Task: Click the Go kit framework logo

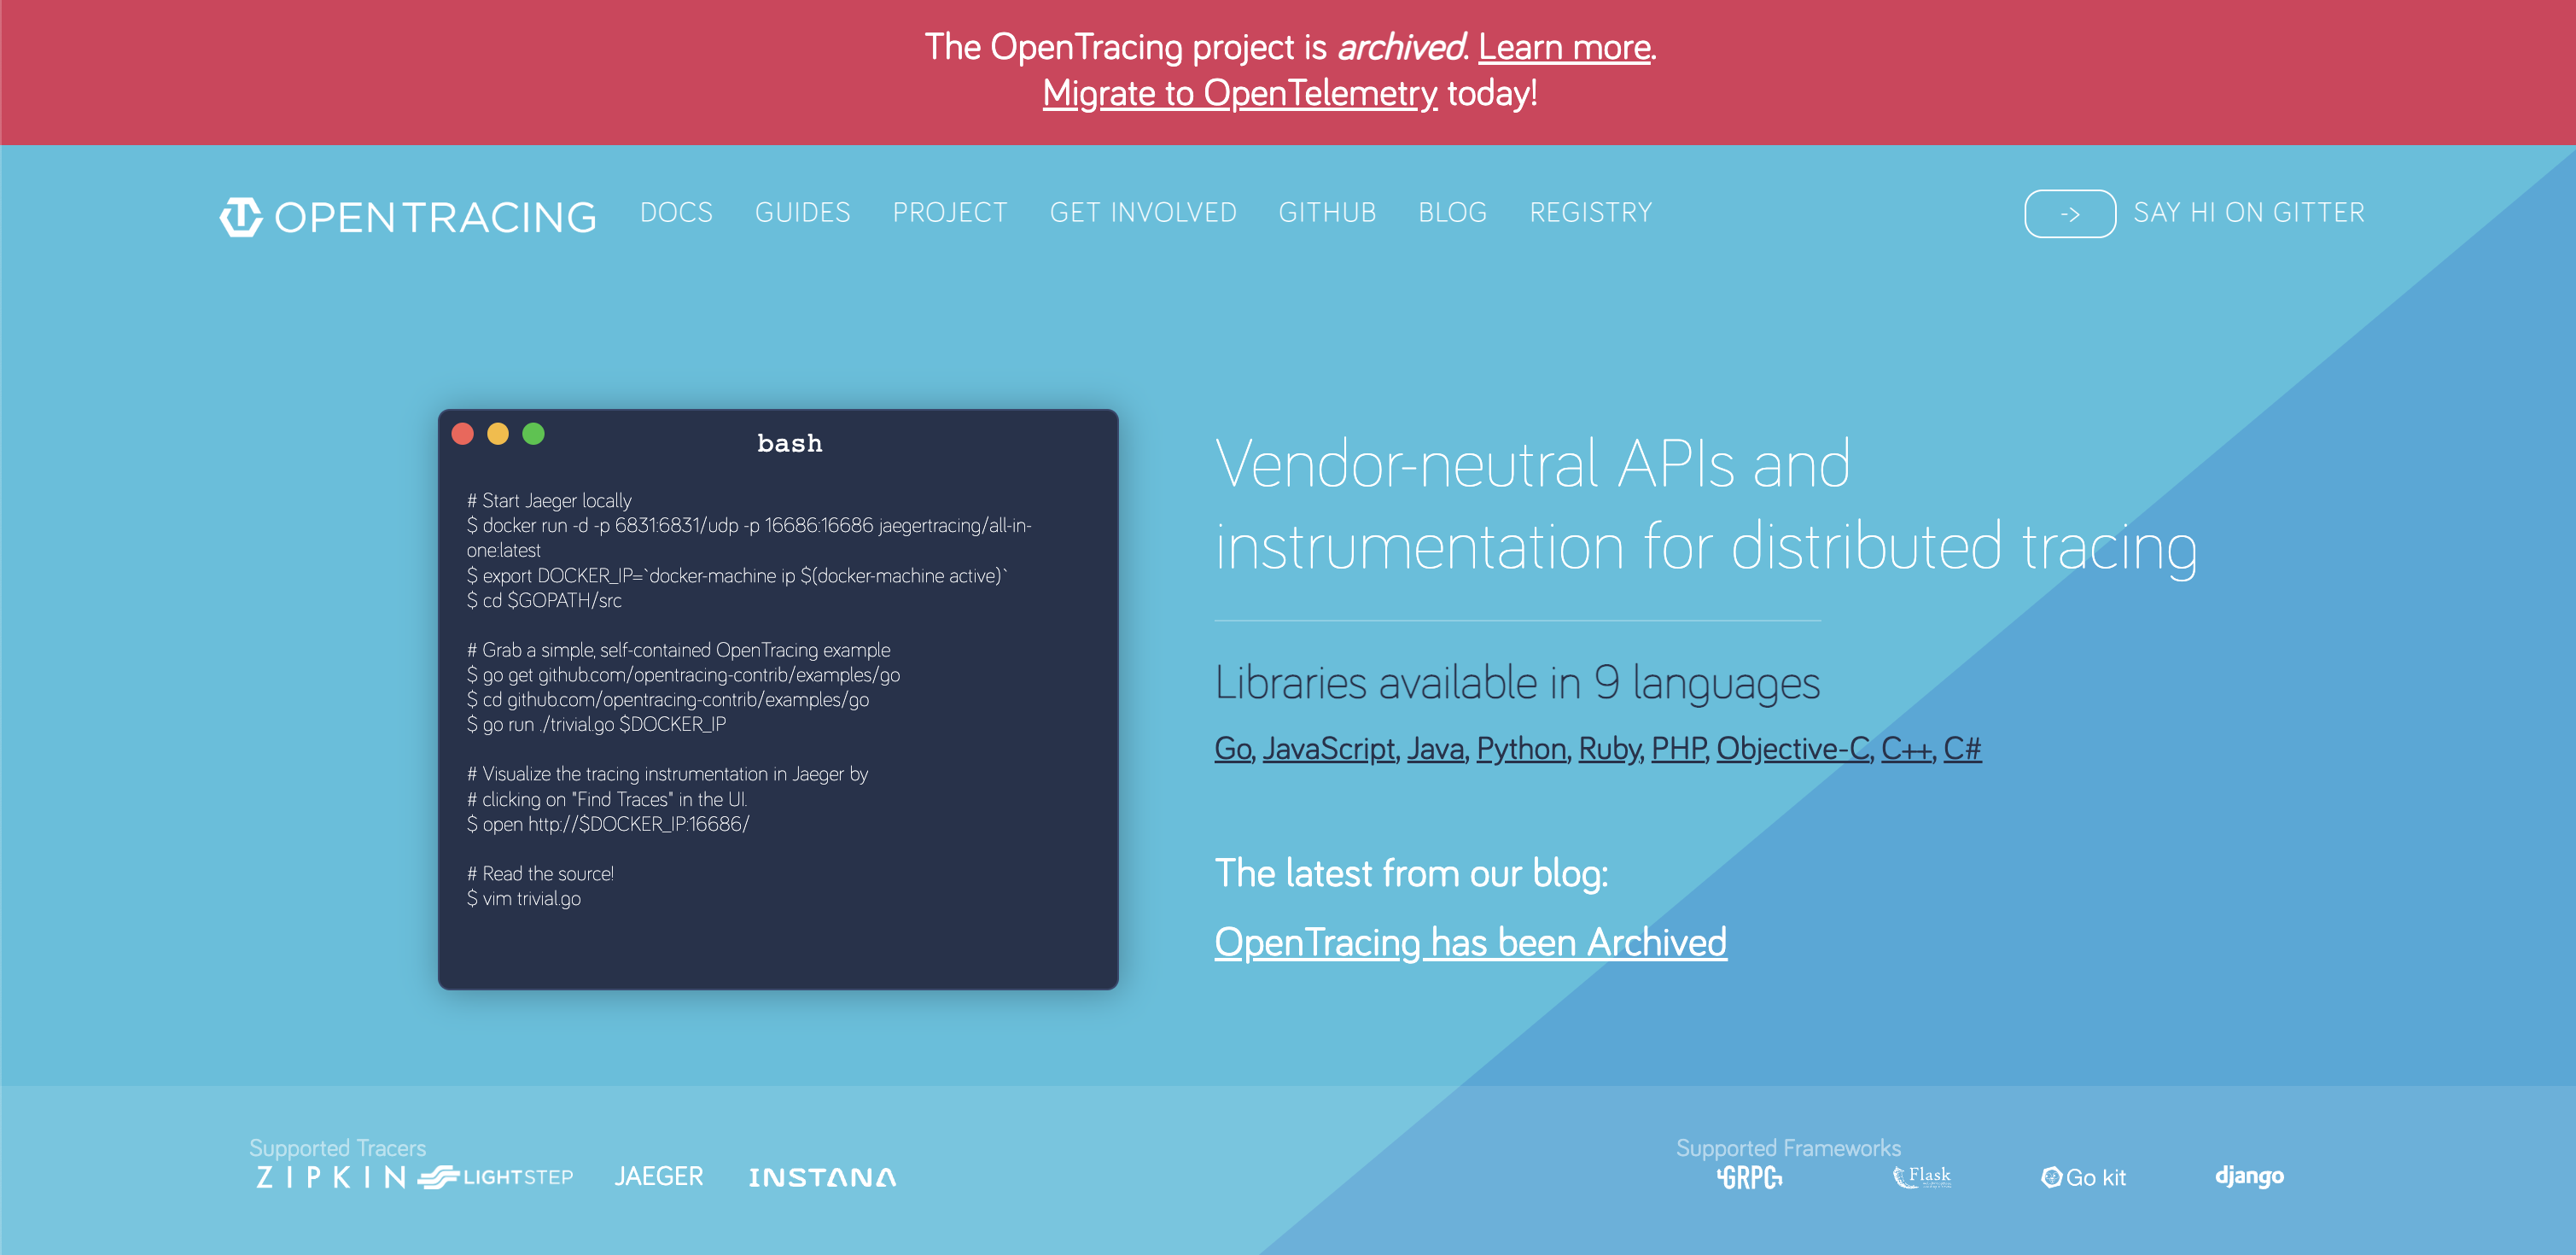Action: pyautogui.click(x=2083, y=1177)
